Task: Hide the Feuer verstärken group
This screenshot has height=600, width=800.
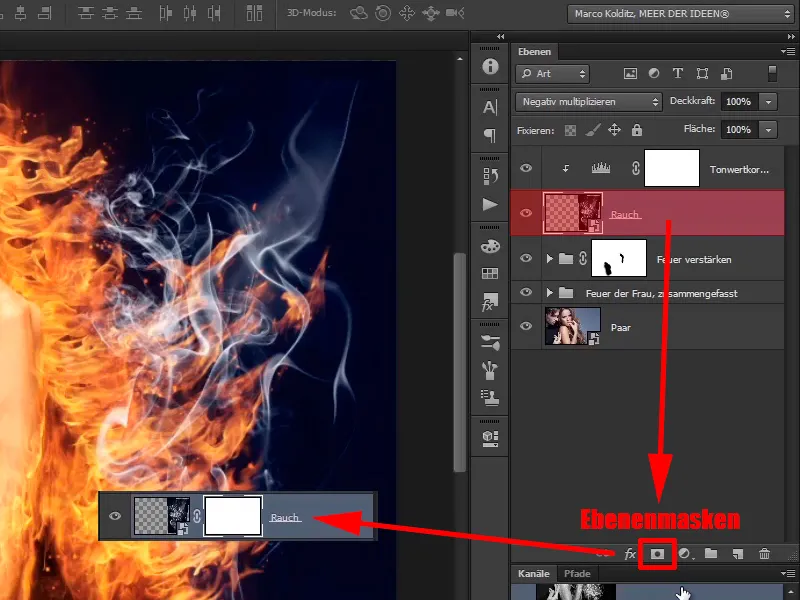Action: 526,258
